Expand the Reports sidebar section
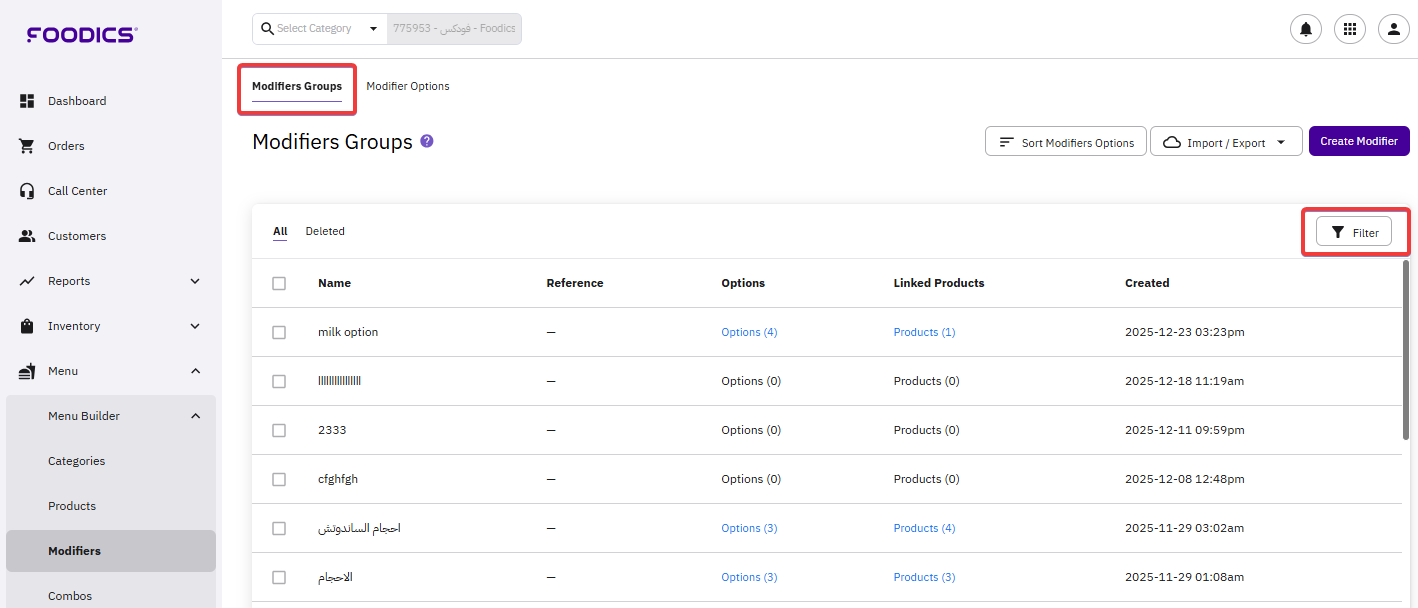This screenshot has height=608, width=1418. [195, 281]
